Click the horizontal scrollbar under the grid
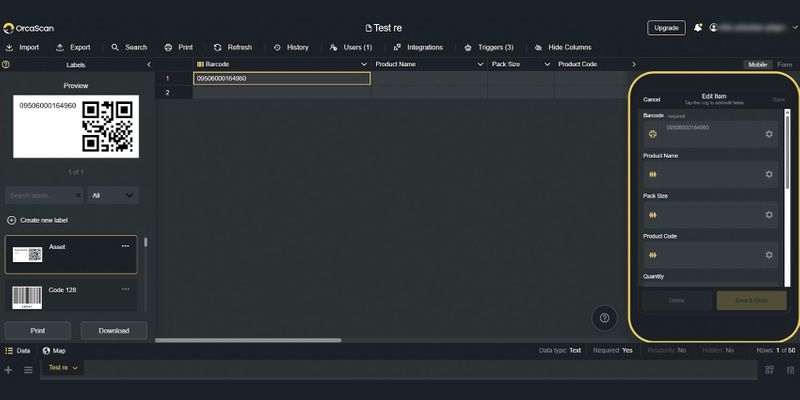This screenshot has width=800, height=400. [x=250, y=341]
